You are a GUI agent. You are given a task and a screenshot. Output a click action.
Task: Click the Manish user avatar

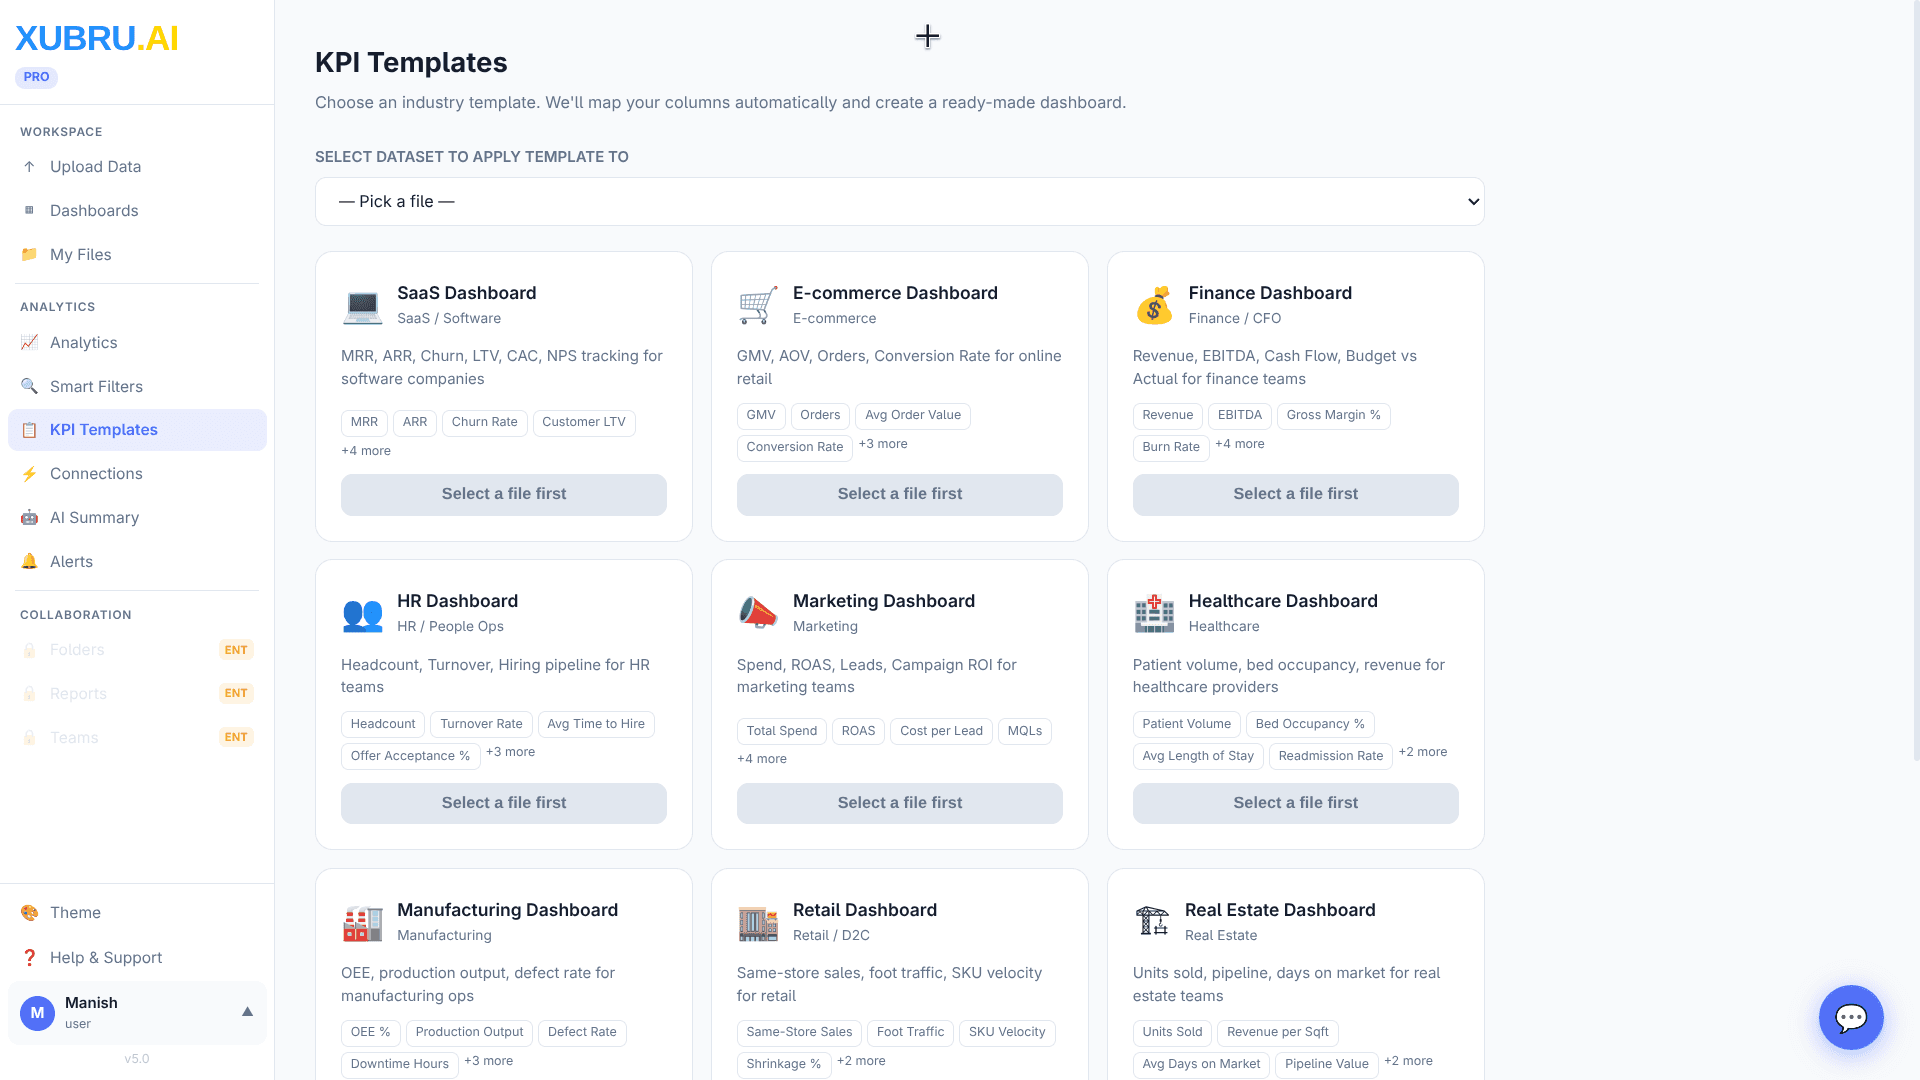point(37,1013)
